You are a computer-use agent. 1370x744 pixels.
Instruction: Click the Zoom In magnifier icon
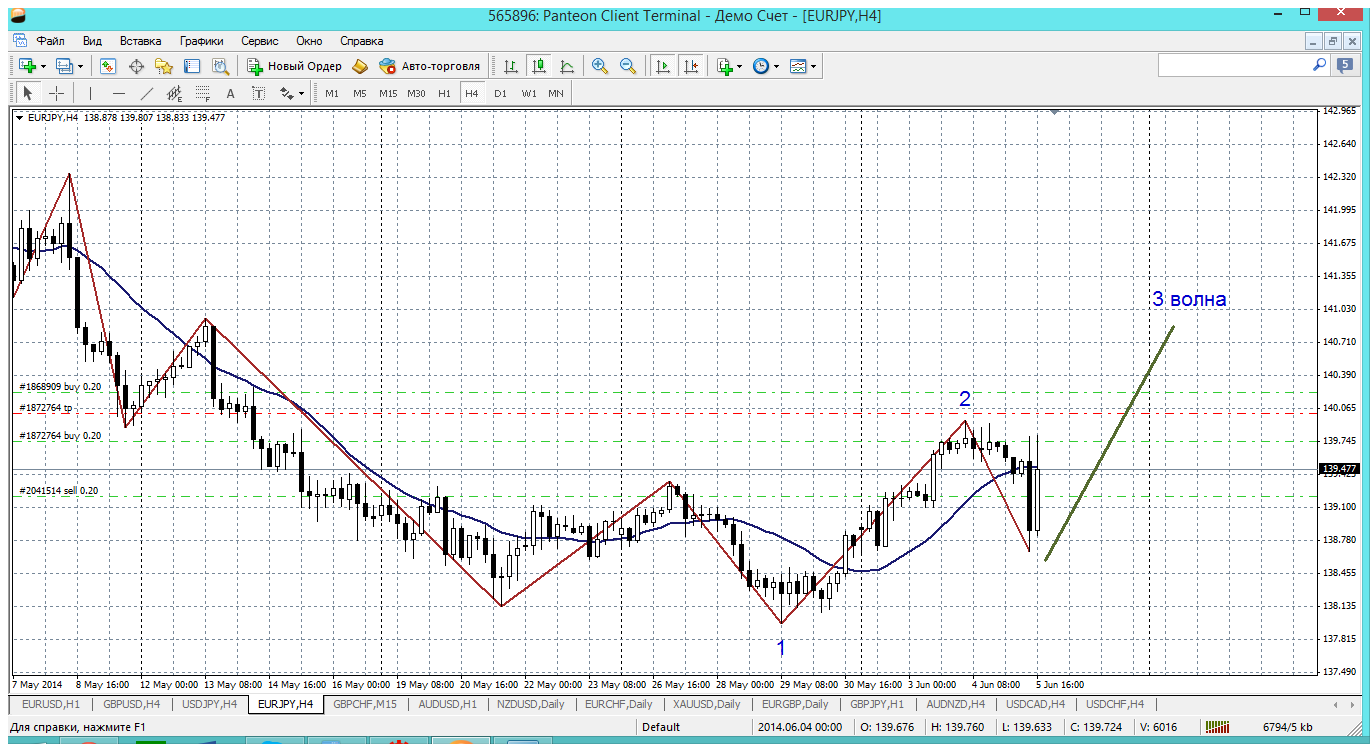click(600, 66)
